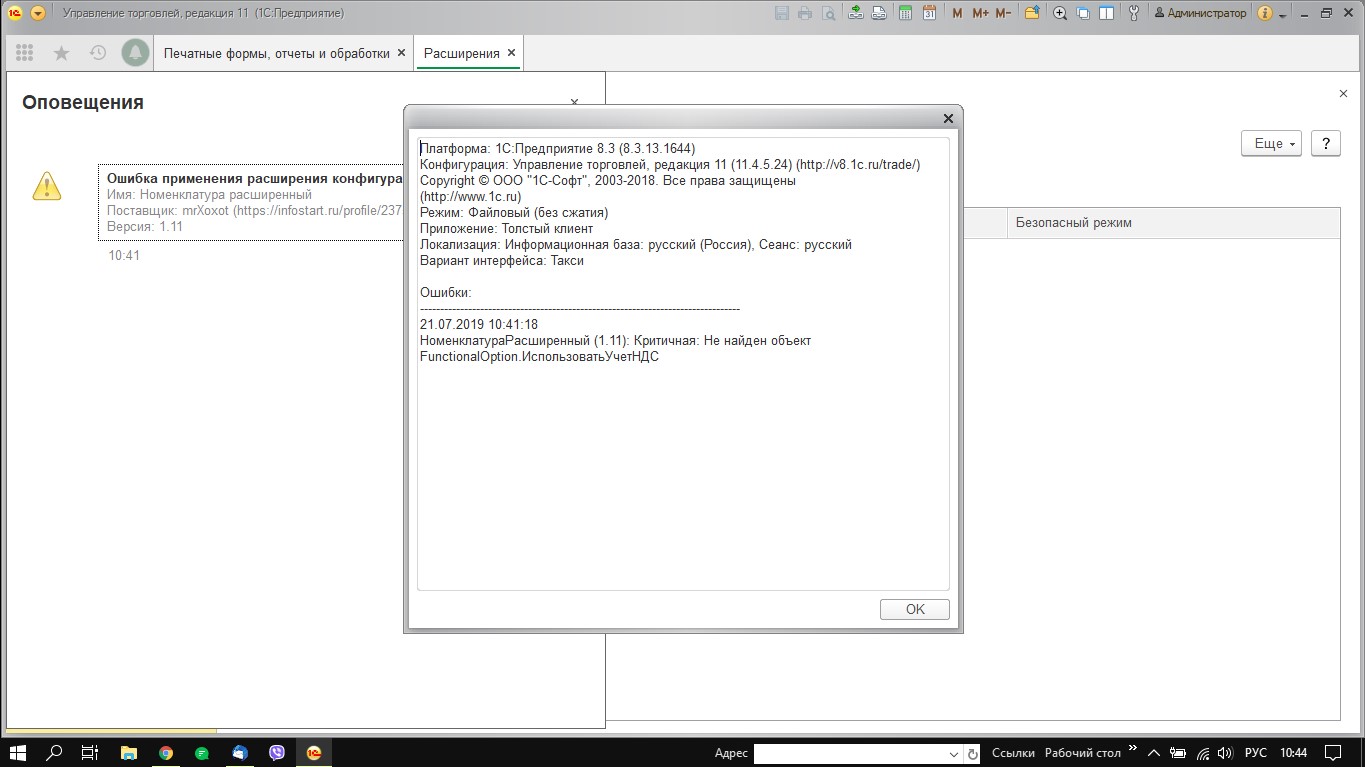Toggle the notifications bell icon

[x=135, y=53]
